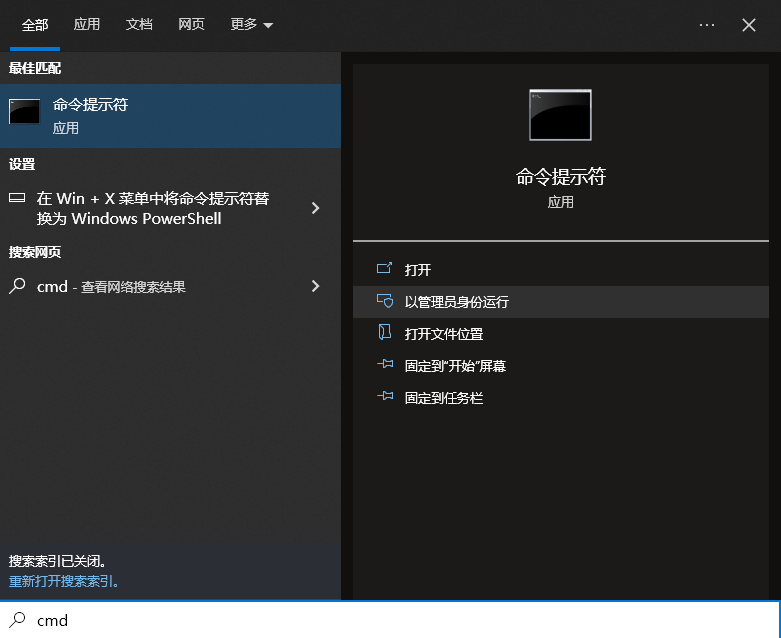Click the settings result keyboard icon
The height and width of the screenshot is (638, 781).
click(x=17, y=198)
